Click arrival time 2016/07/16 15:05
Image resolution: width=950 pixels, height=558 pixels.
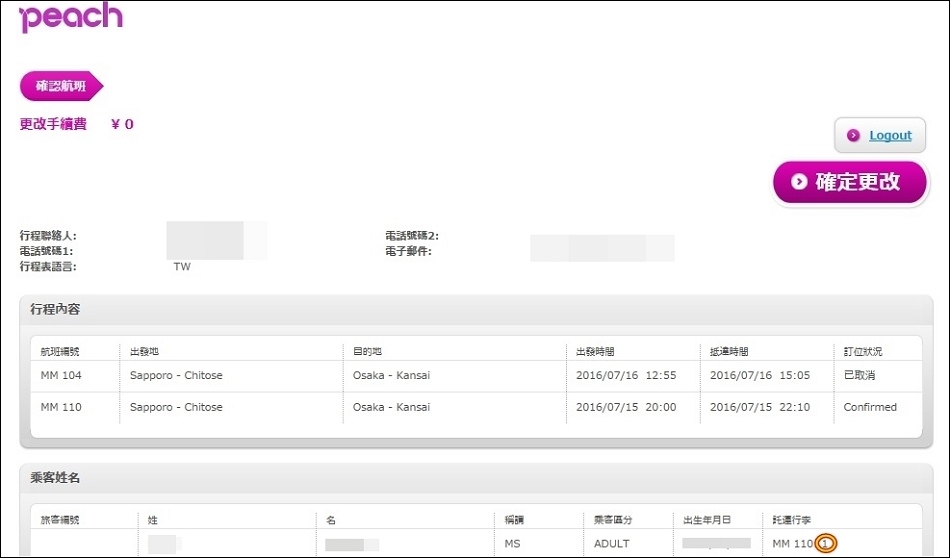pos(760,375)
